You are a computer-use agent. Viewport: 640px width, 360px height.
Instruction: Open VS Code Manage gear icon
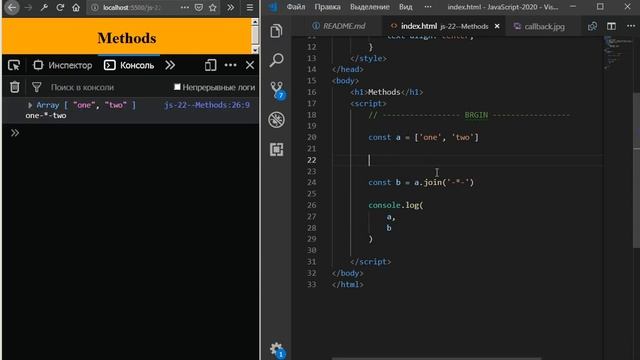pos(277,350)
